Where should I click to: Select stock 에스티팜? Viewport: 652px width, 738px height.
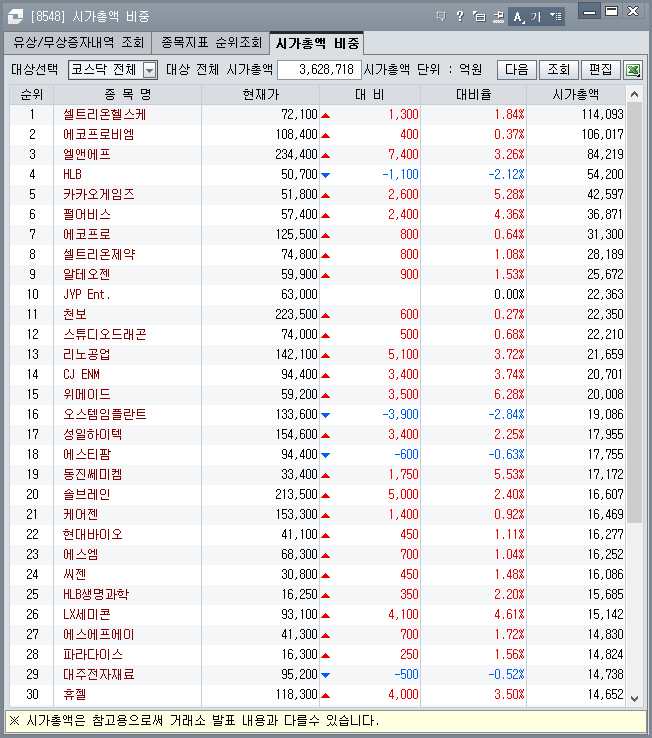87,455
